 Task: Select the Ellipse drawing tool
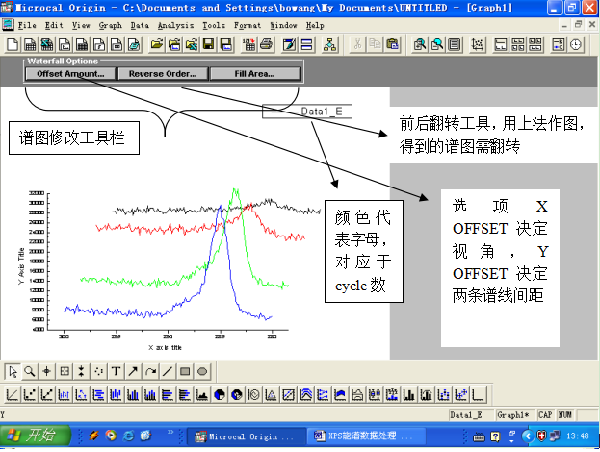pos(201,370)
